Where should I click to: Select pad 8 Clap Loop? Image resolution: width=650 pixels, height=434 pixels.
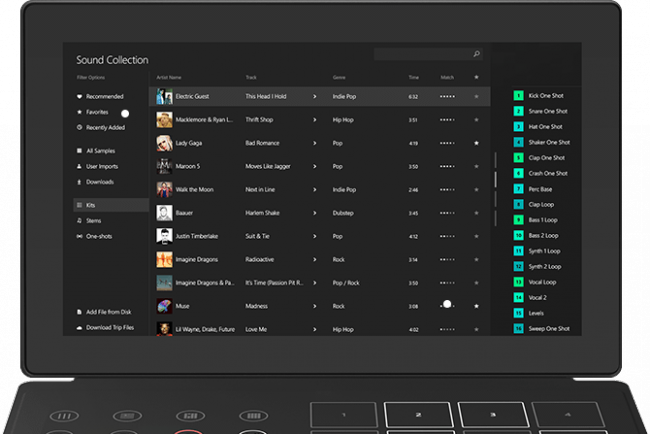pos(534,204)
